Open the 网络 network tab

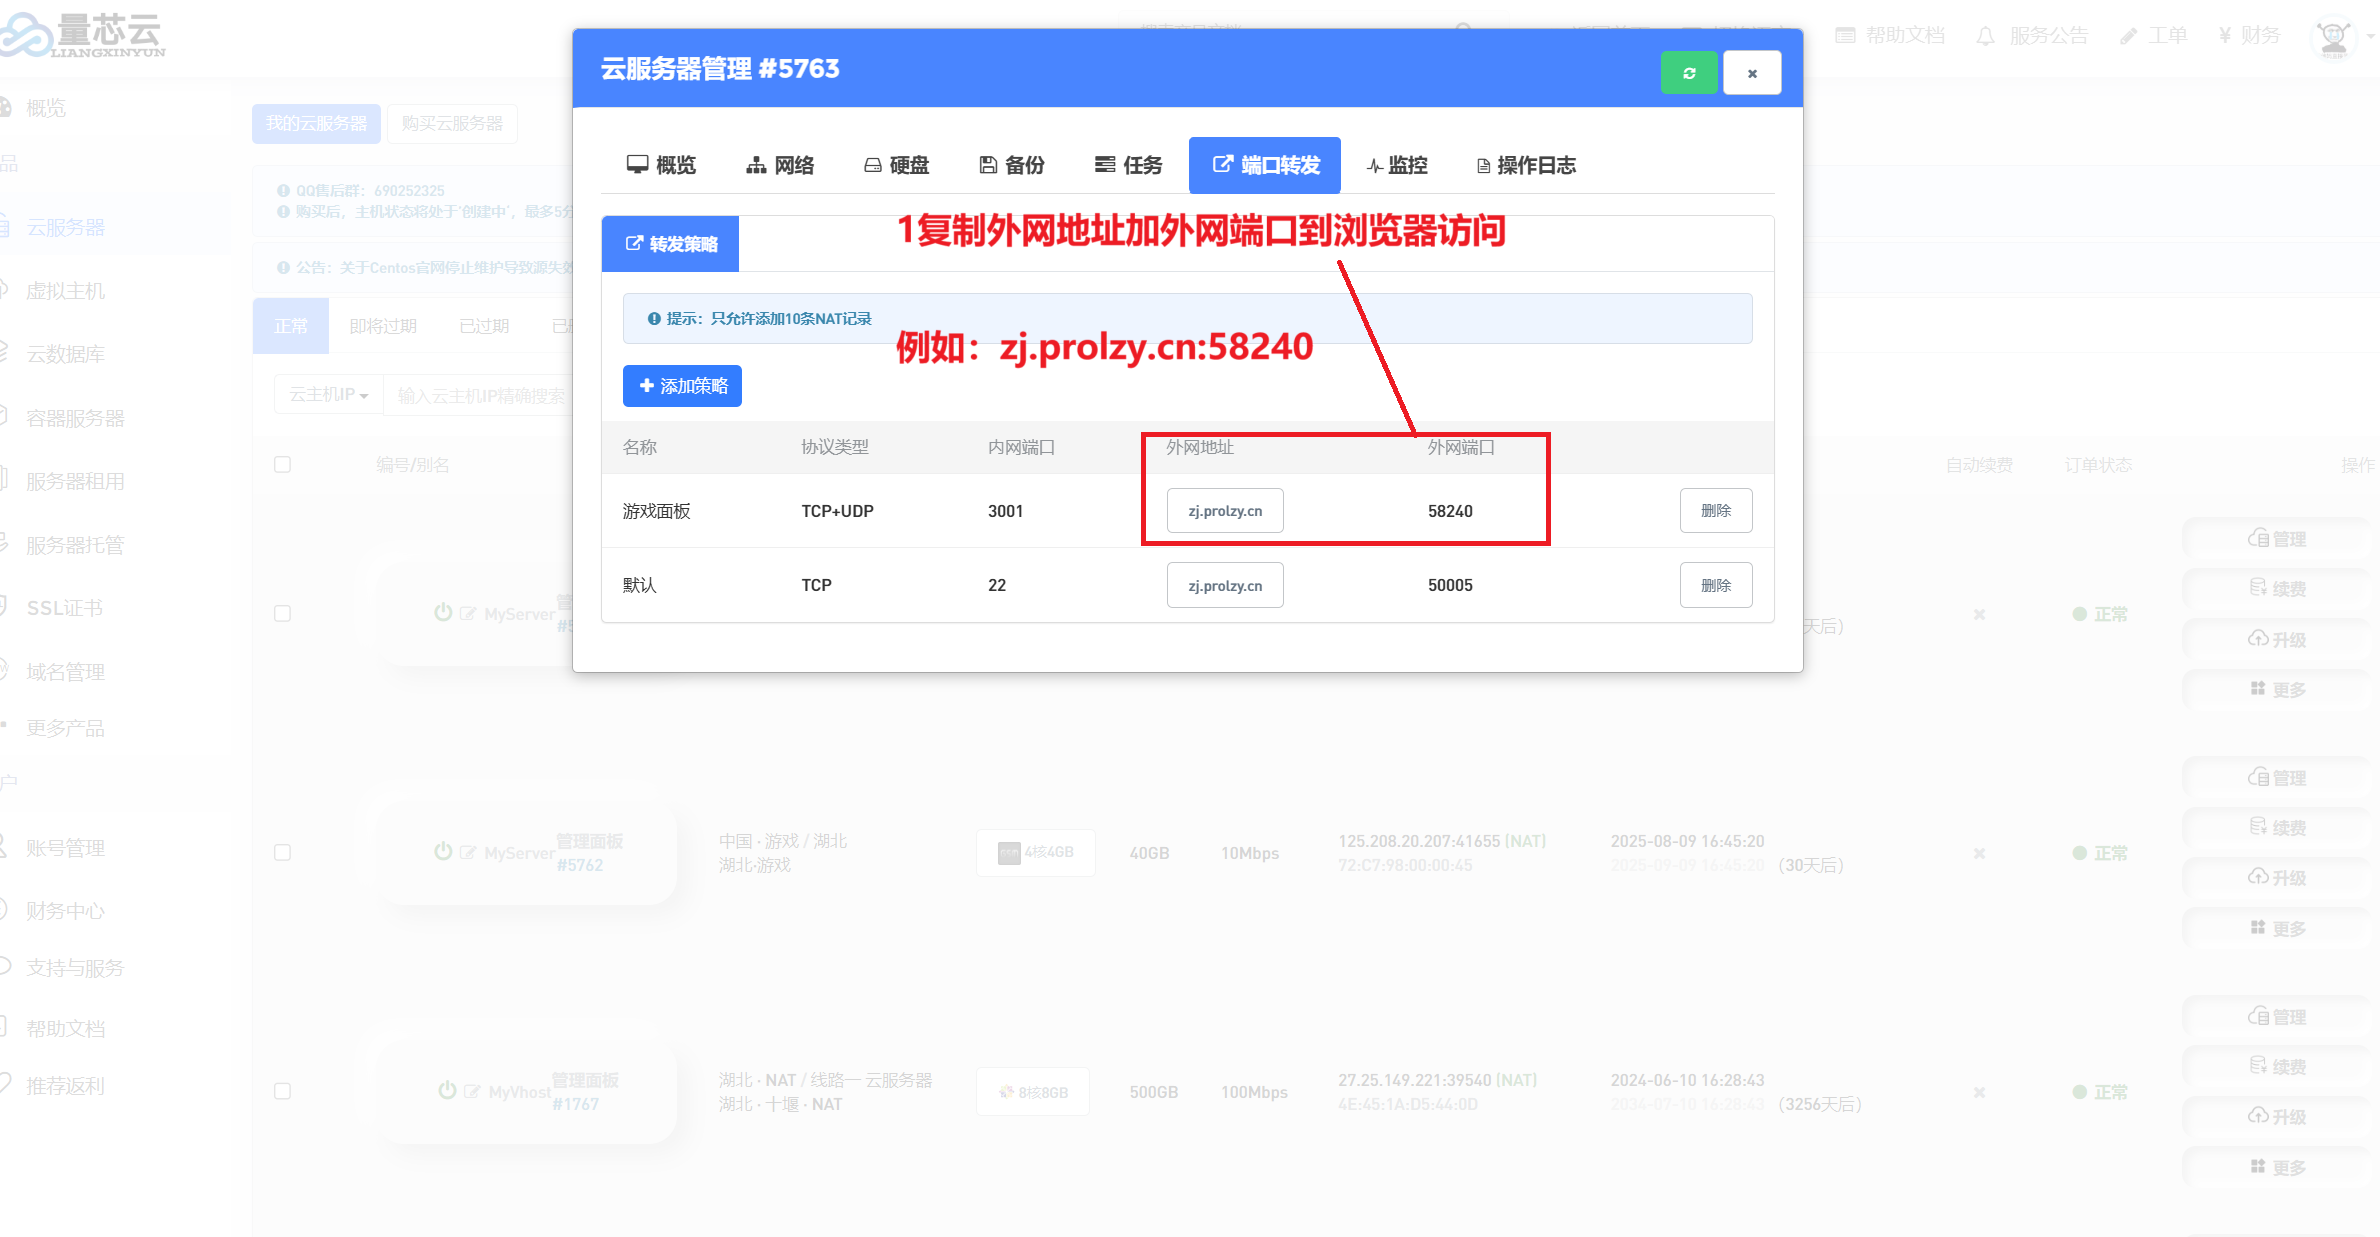[x=780, y=165]
